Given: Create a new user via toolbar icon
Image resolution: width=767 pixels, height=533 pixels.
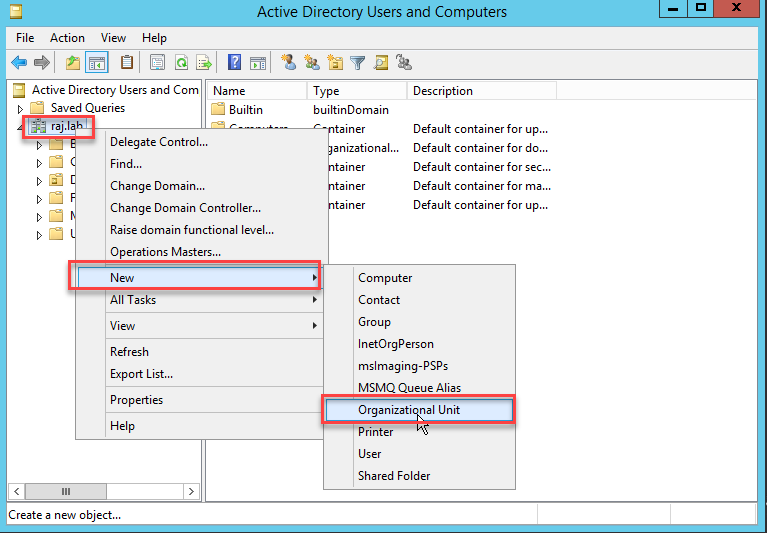Looking at the screenshot, I should click(x=289, y=62).
